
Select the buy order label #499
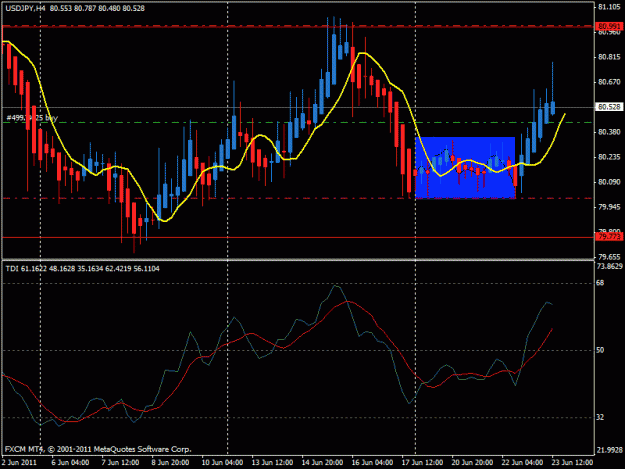click(x=32, y=118)
